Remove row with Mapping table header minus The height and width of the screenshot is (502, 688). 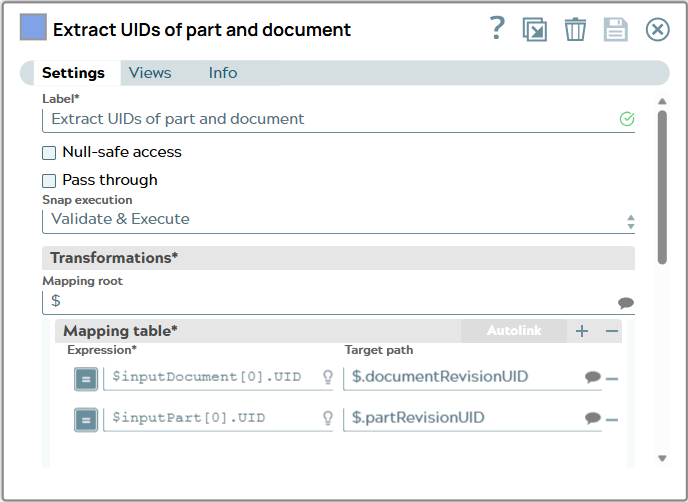point(612,331)
